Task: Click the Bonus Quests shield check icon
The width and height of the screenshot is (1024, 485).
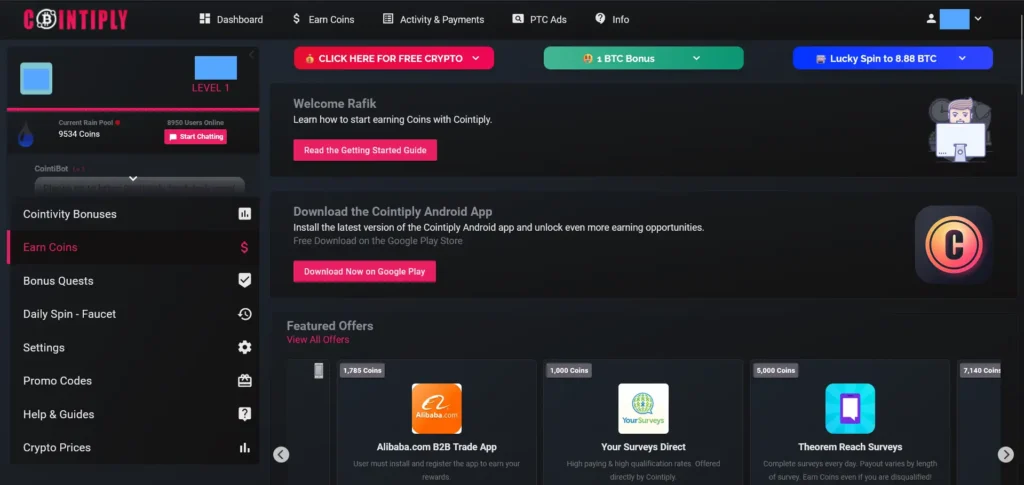Action: (245, 281)
